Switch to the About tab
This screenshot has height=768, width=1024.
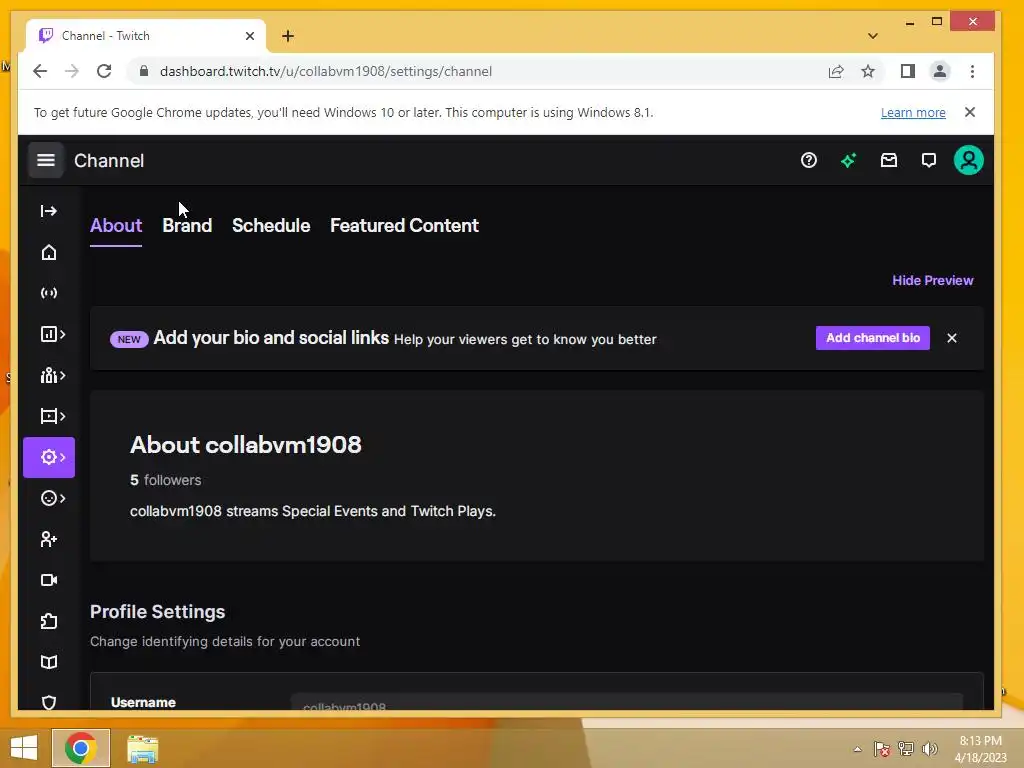(x=116, y=226)
